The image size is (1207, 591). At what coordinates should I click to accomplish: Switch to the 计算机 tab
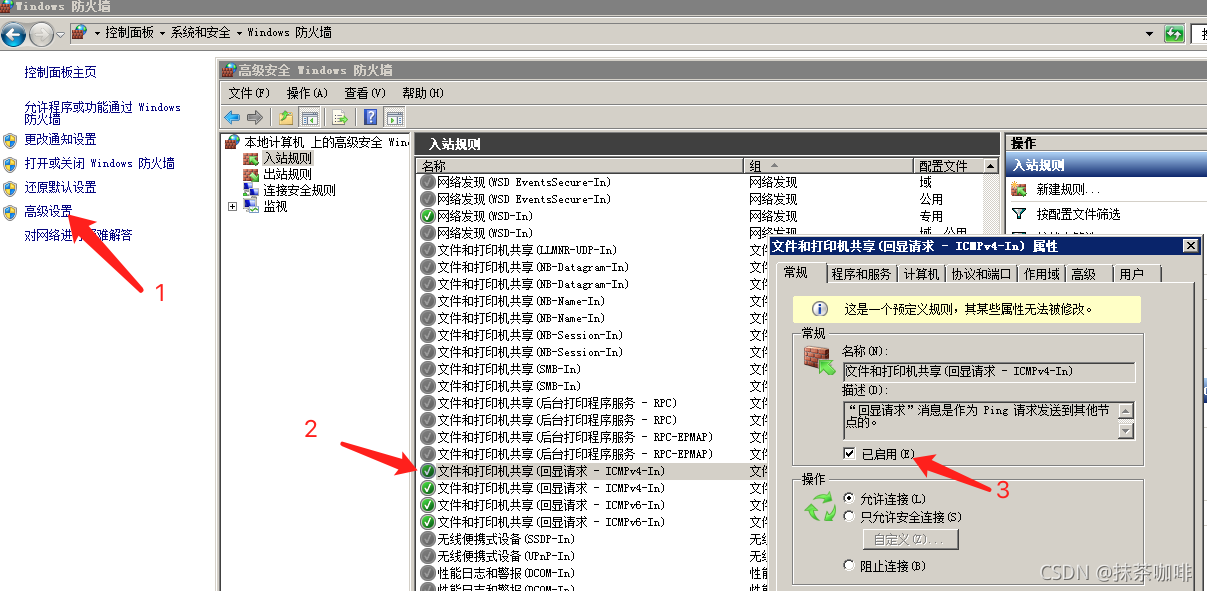921,274
